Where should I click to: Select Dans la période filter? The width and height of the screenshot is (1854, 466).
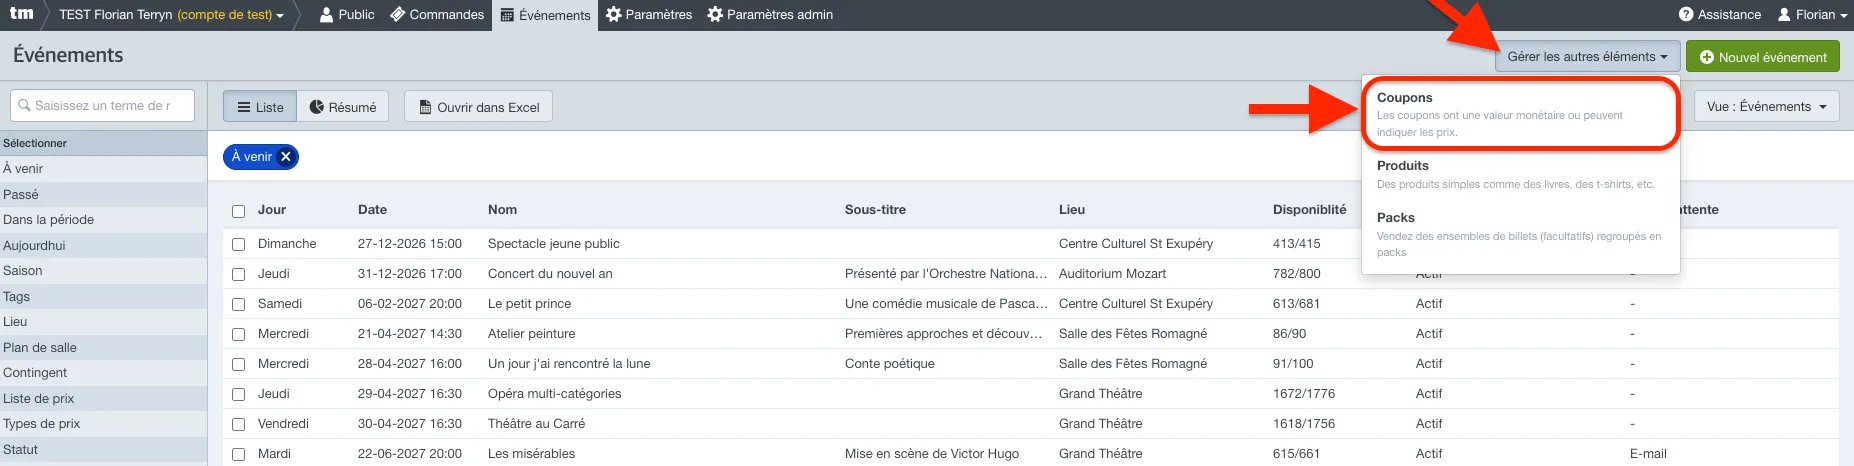coord(103,219)
